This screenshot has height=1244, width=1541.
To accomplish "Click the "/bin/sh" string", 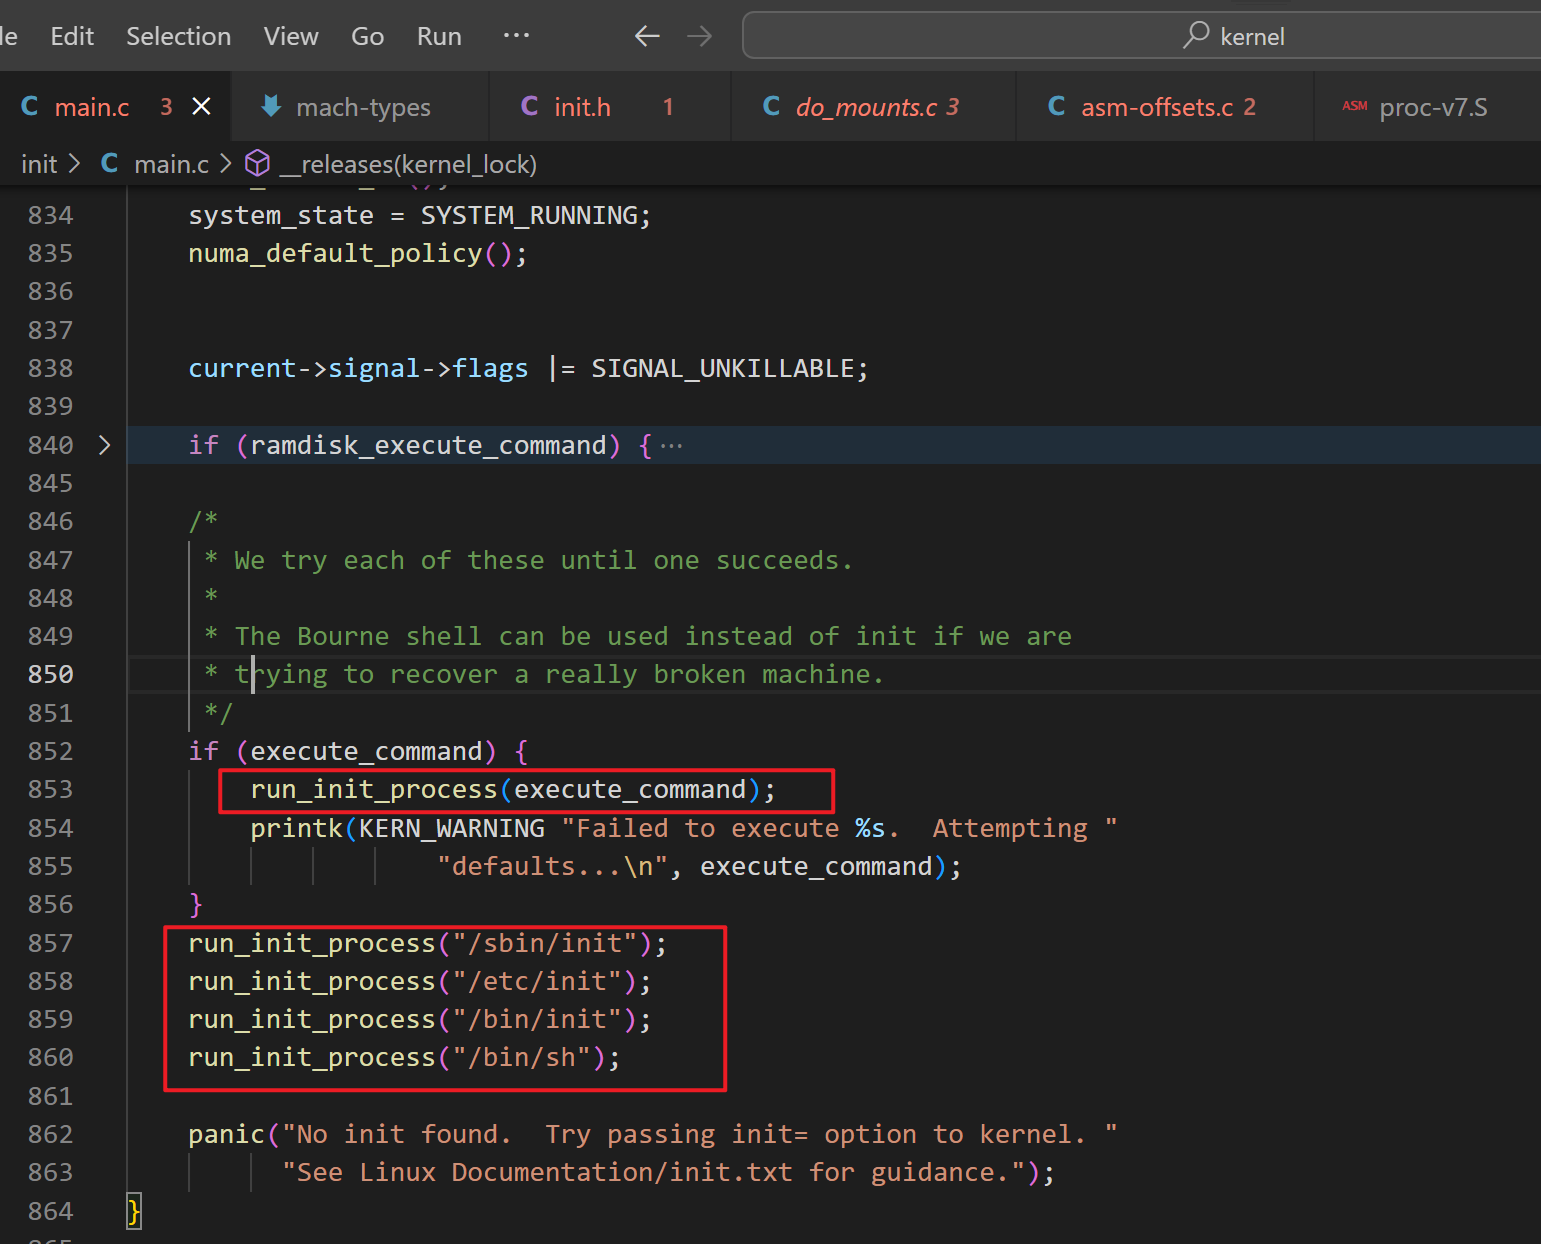I will (522, 1057).
